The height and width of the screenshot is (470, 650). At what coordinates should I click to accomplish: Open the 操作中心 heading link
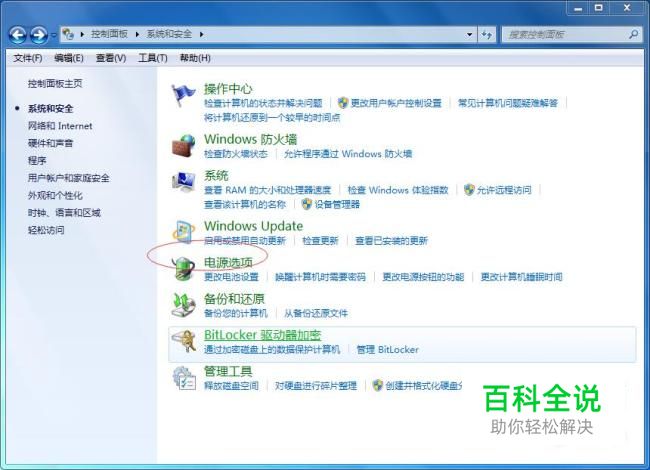(x=228, y=89)
